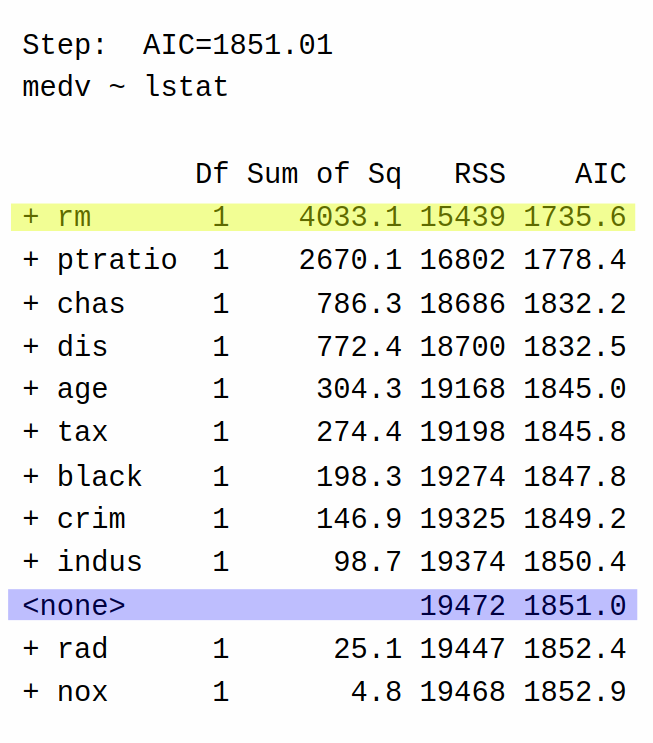653x743 pixels.
Task: Select the crim row label
Action: [91, 518]
